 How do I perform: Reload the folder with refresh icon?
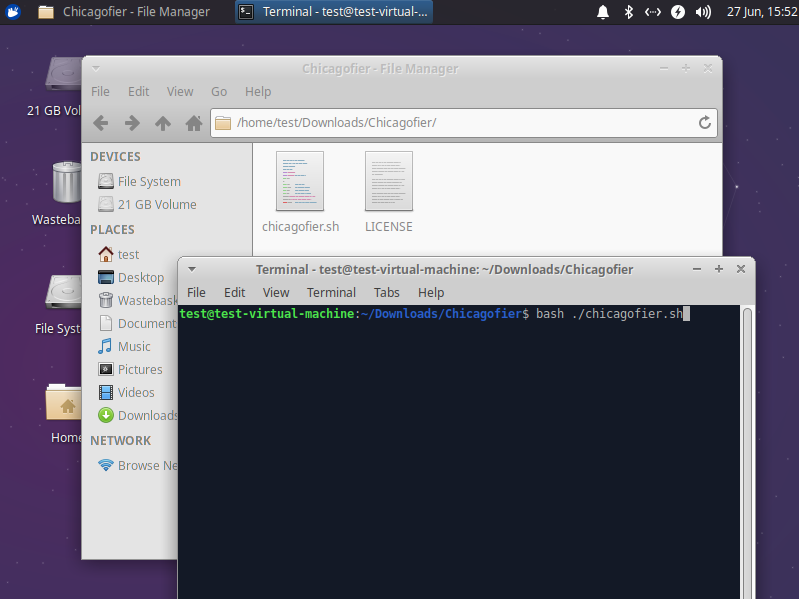point(705,122)
